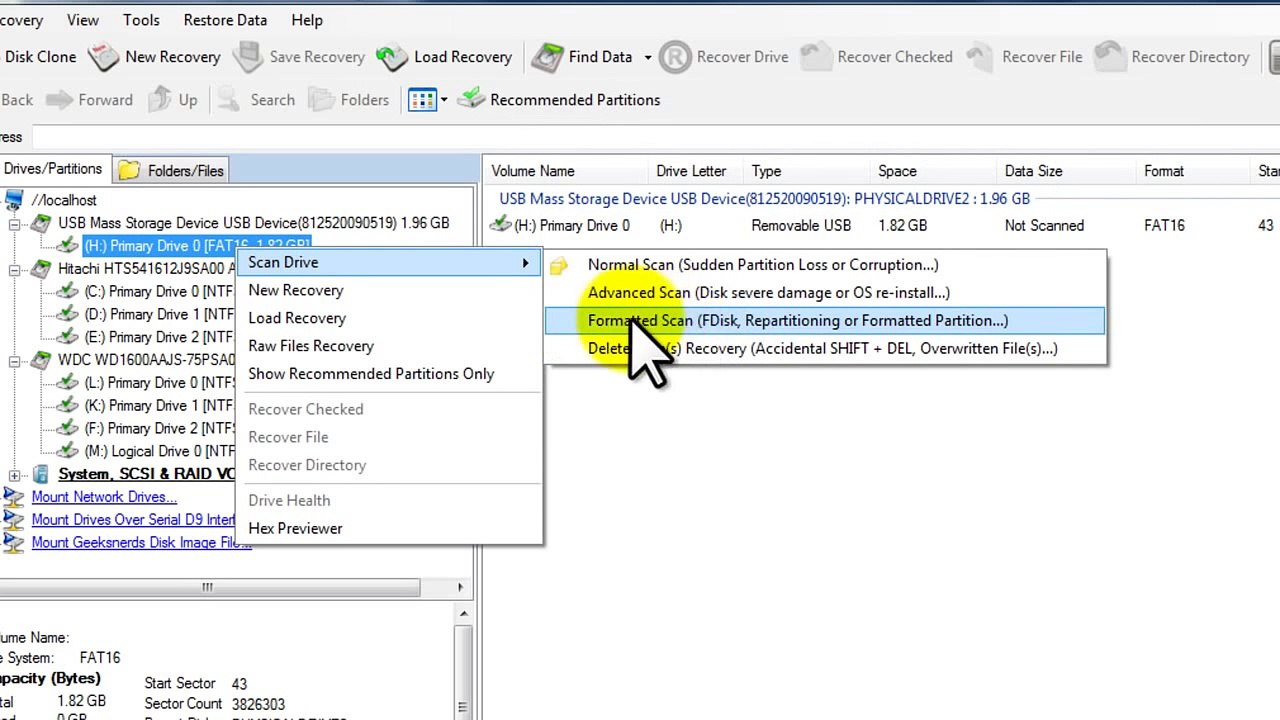The image size is (1280, 720).
Task: Open the Tools menu
Action: tap(141, 20)
